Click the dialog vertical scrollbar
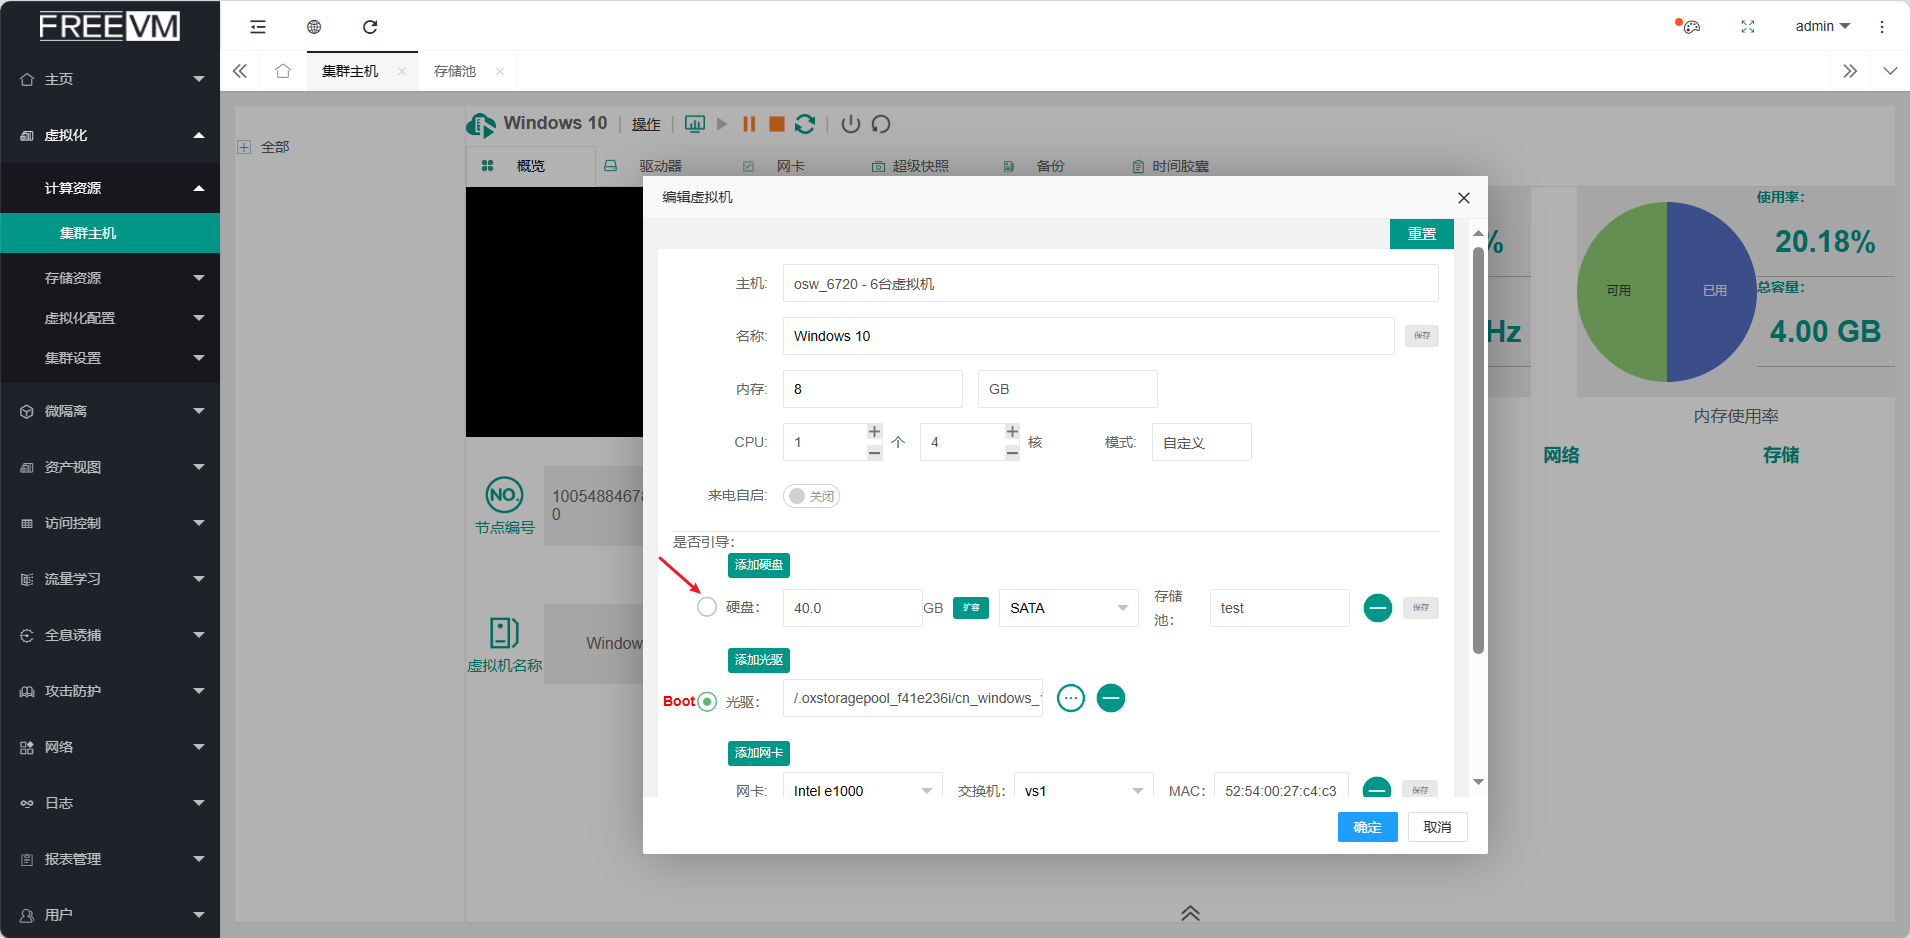Viewport: 1910px width, 938px height. (x=1478, y=450)
